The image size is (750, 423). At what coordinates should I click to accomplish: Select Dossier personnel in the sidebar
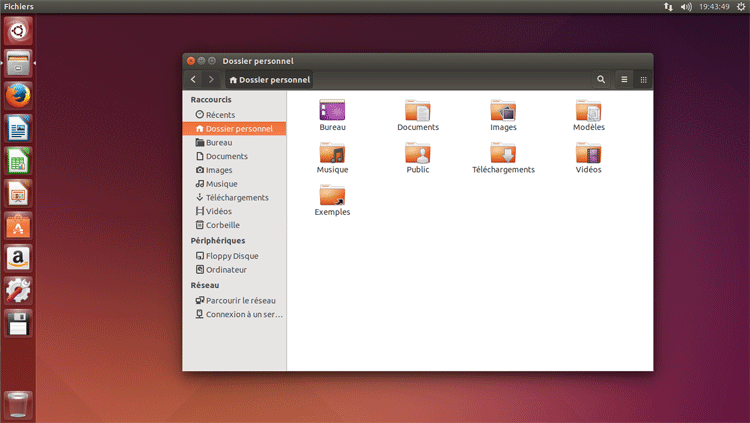pyautogui.click(x=234, y=129)
